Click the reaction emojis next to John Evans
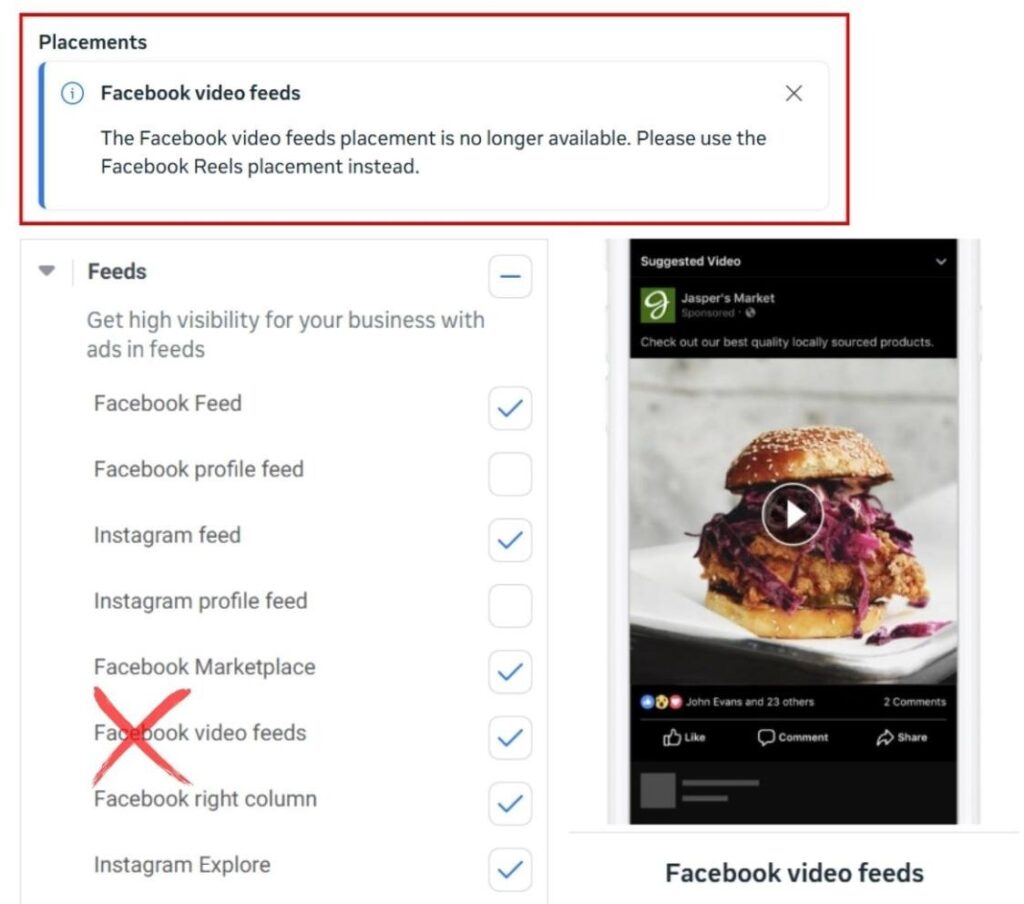This screenshot has width=1024, height=904. click(661, 702)
